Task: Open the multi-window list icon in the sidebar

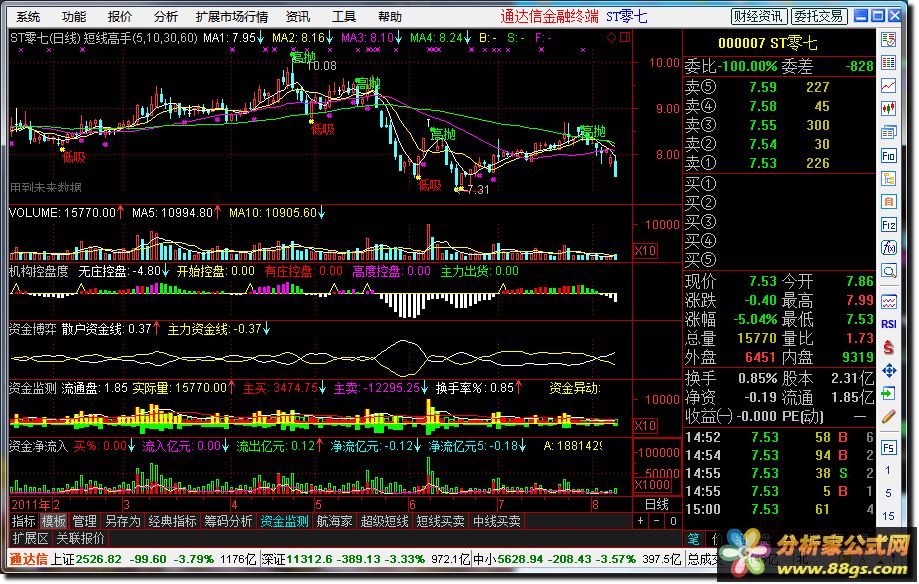Action: (x=889, y=133)
